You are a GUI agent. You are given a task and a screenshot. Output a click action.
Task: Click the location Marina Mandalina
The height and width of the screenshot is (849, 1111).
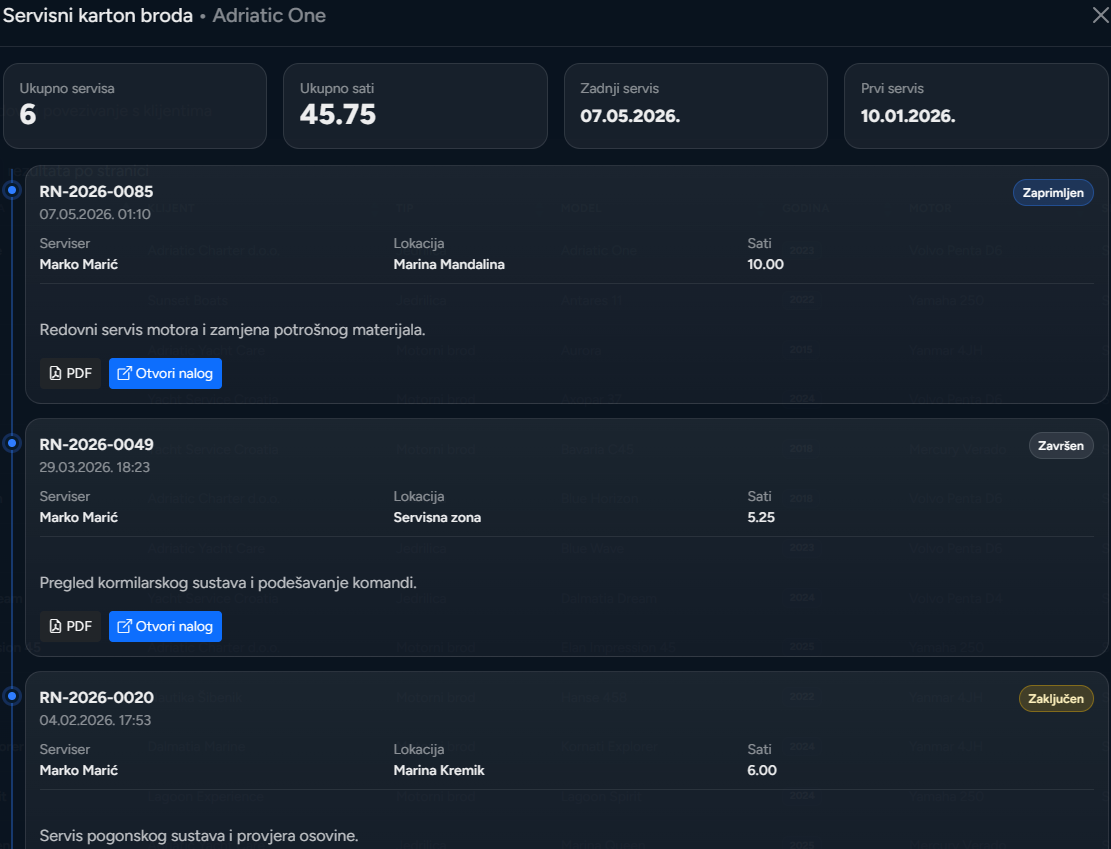click(x=449, y=264)
